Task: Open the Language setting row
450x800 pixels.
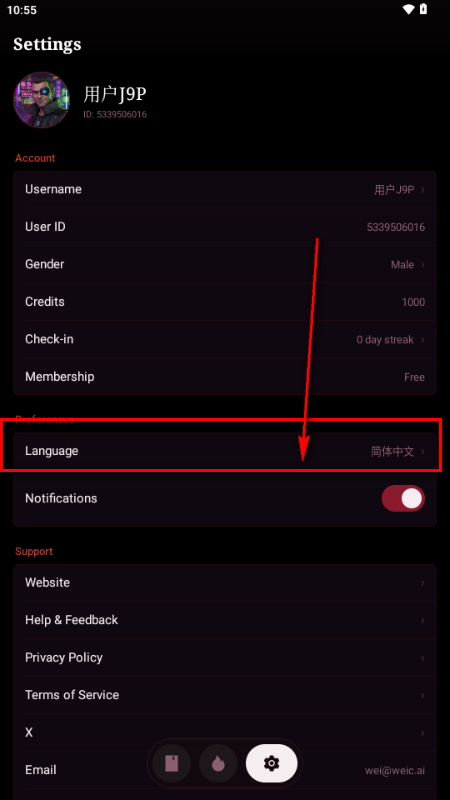Action: pos(225,451)
